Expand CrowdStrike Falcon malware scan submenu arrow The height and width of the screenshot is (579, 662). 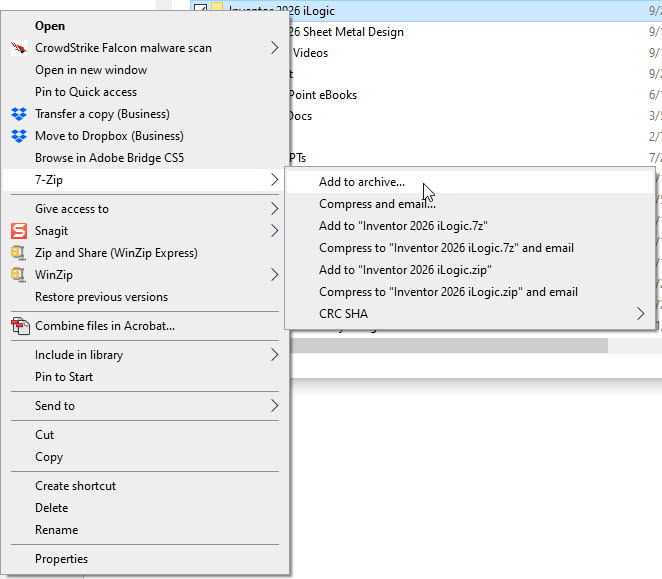[x=274, y=48]
